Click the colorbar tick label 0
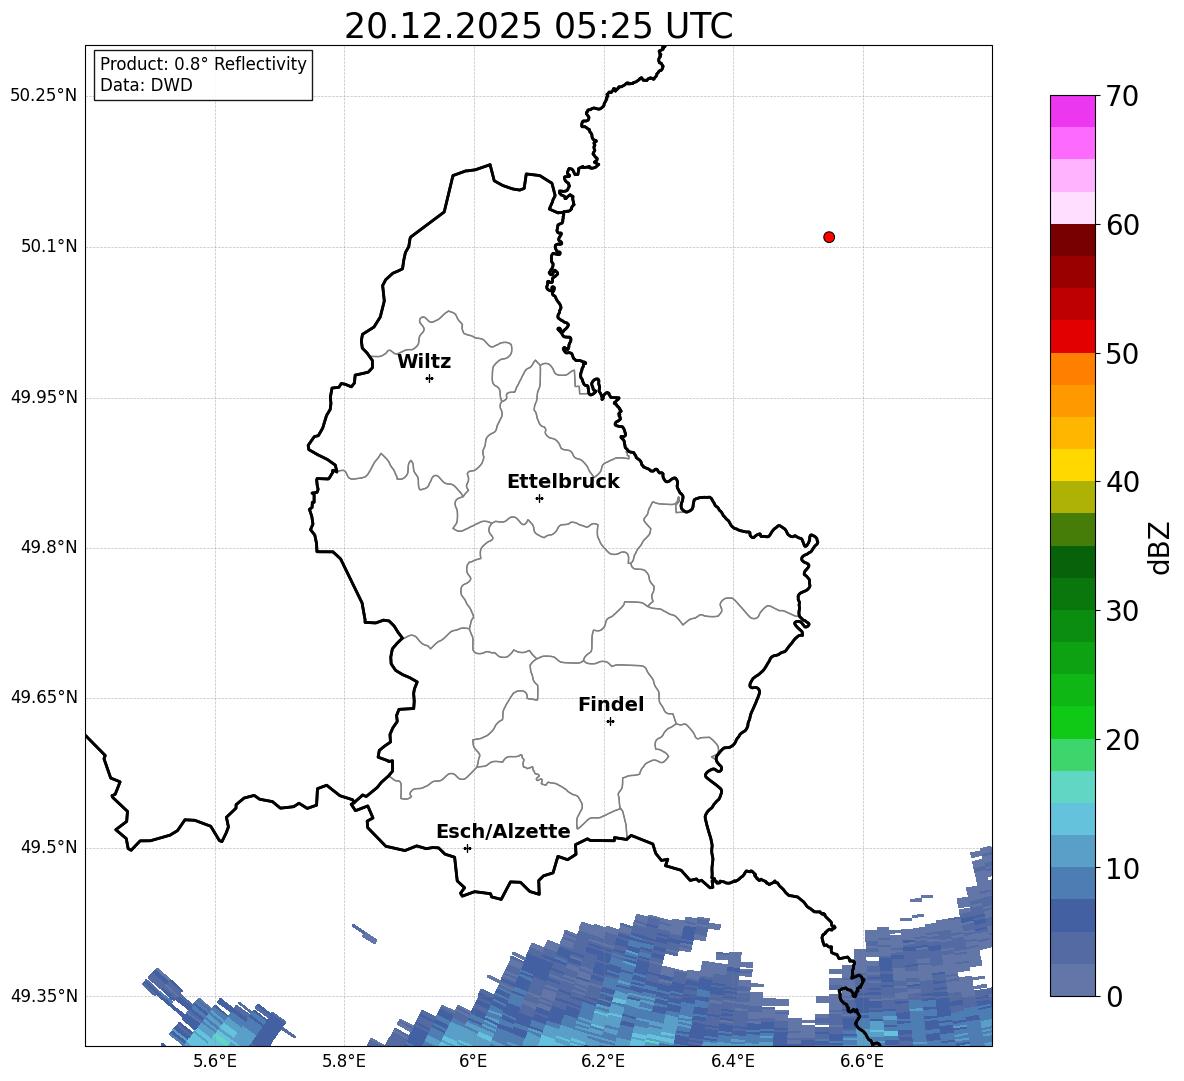 pos(1114,996)
